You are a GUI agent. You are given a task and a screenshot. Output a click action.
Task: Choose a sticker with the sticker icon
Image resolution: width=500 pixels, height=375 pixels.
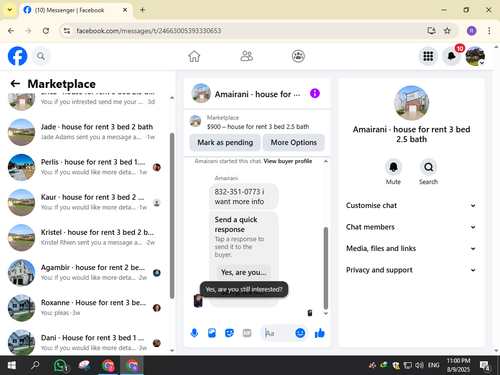click(229, 333)
